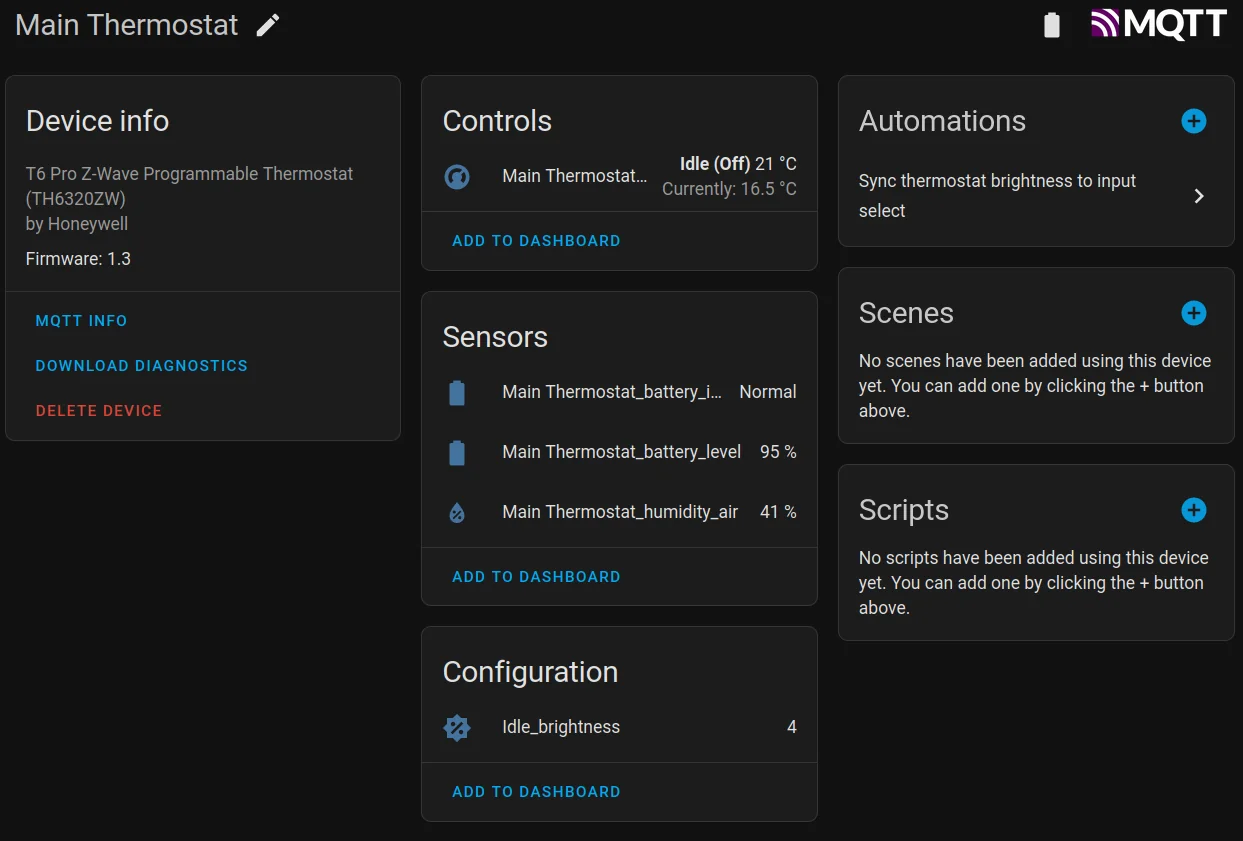
Task: Click DELETE DEVICE
Action: tap(98, 410)
